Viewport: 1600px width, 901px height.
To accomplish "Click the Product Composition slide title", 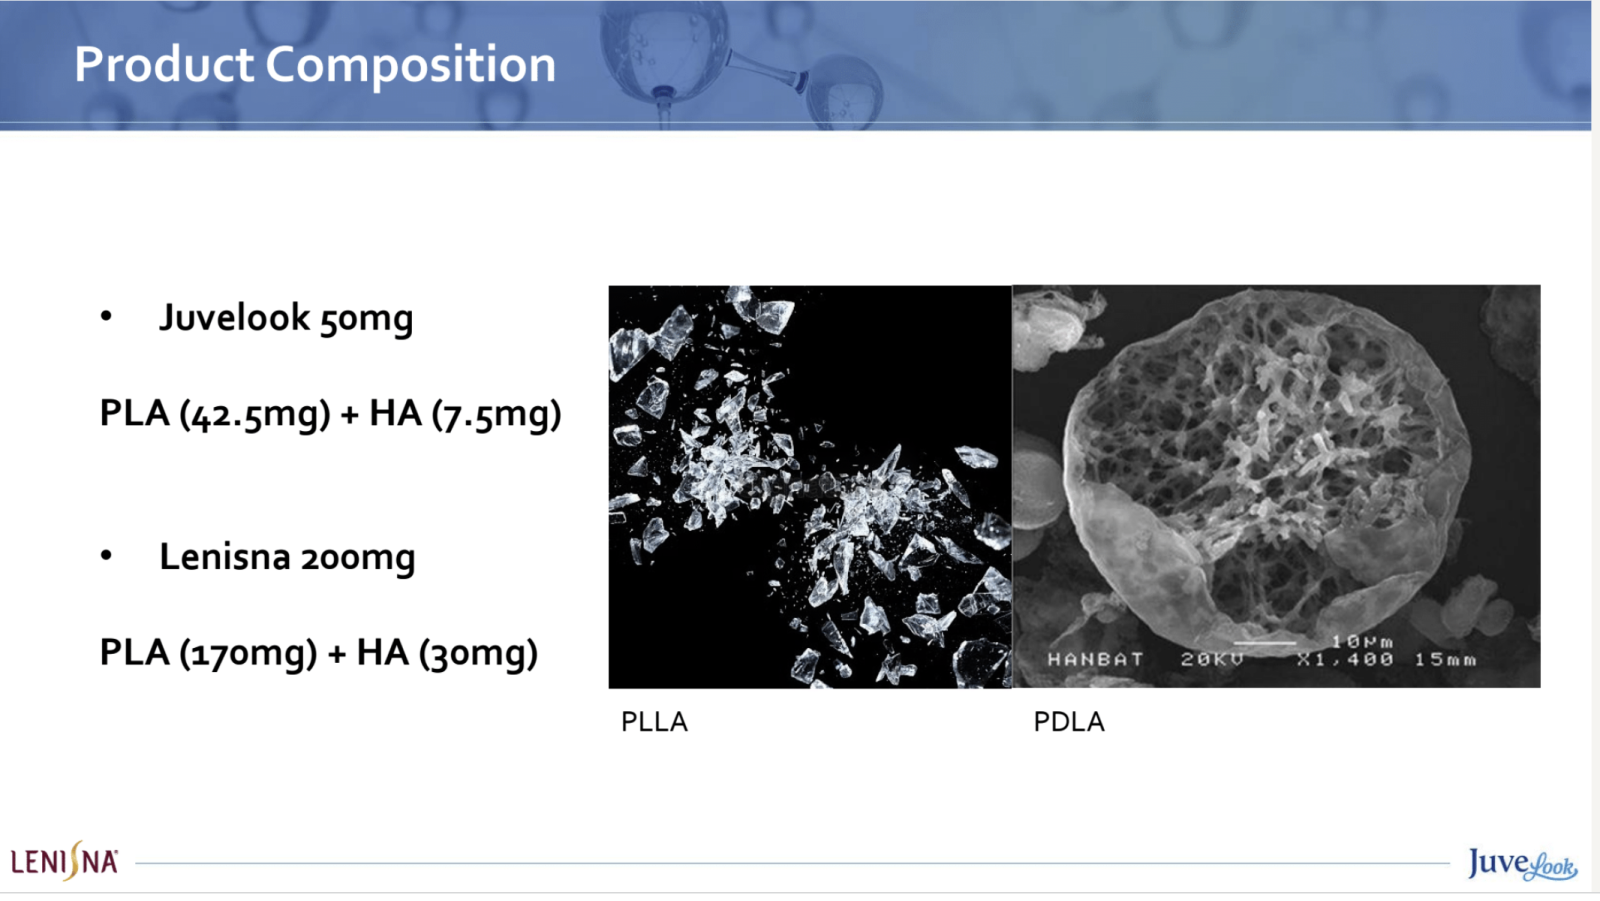I will (x=315, y=65).
